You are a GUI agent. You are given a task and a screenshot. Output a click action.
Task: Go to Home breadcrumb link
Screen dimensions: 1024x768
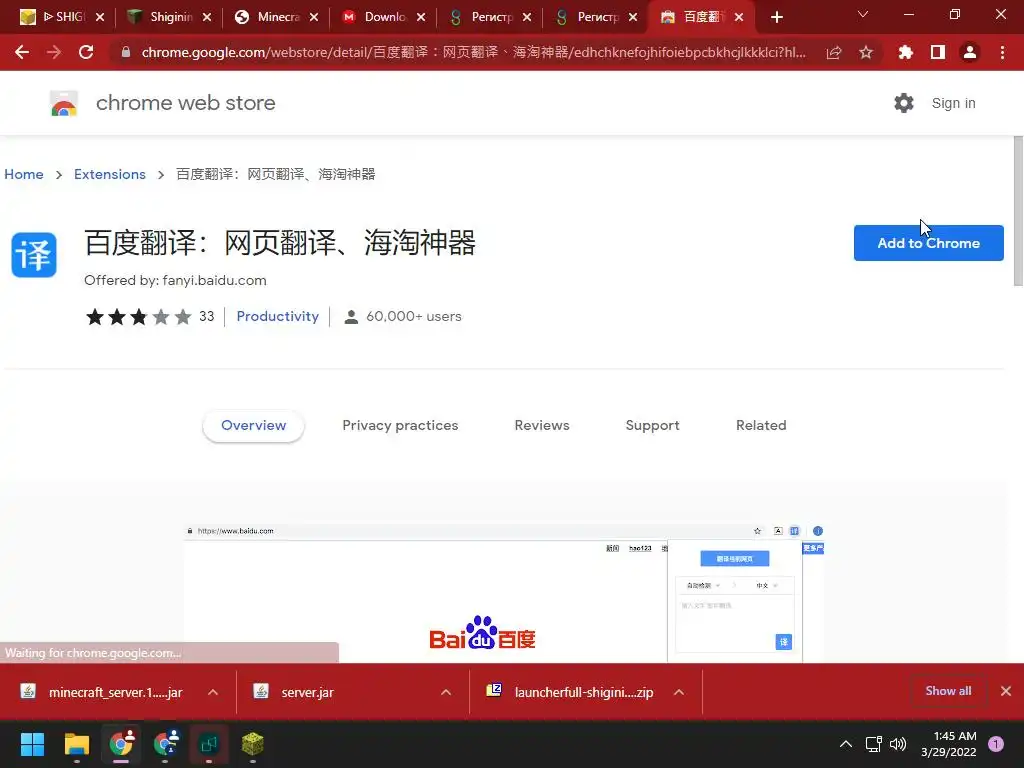24,174
